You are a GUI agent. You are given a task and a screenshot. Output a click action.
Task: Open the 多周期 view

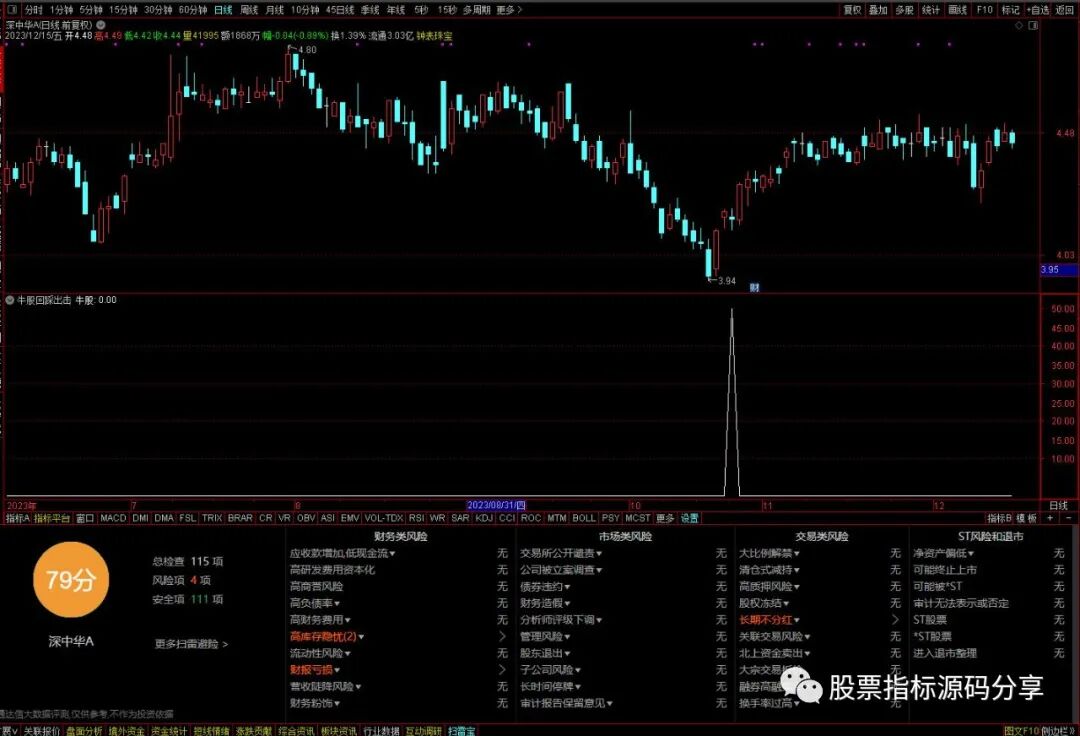[477, 10]
